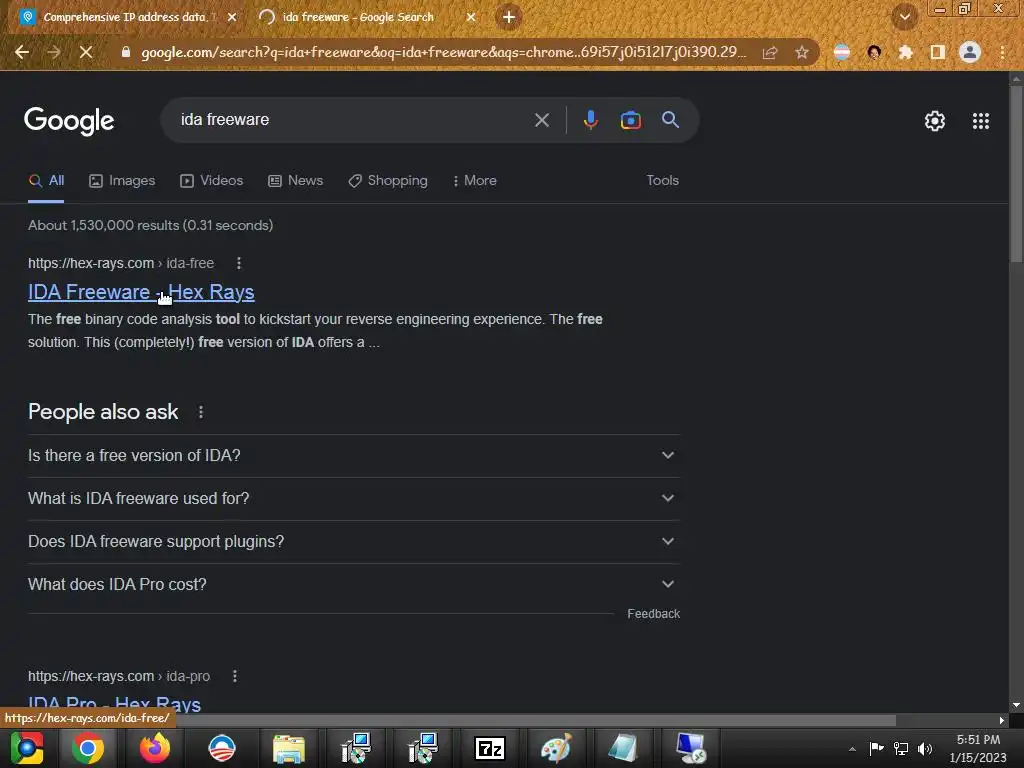
Task: Click the browser forward arrow
Action: [x=54, y=52]
